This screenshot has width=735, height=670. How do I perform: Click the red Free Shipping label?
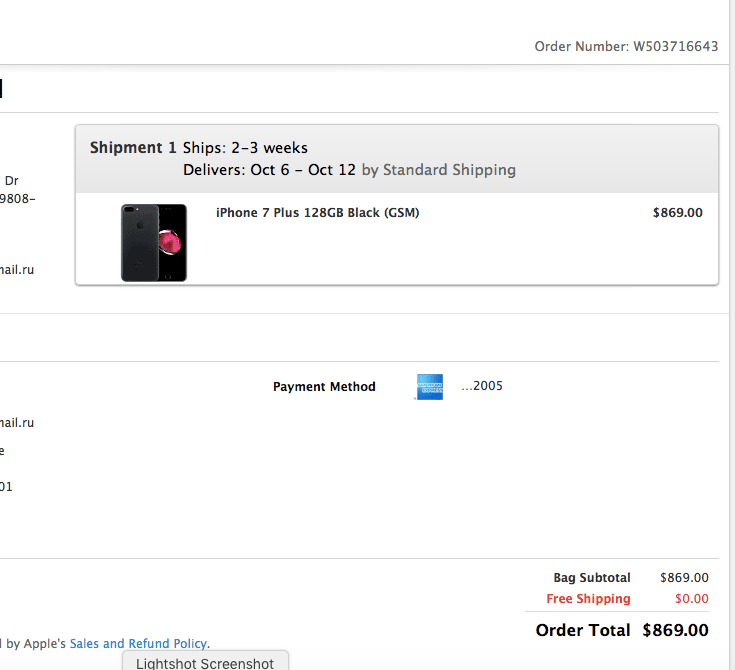point(588,599)
